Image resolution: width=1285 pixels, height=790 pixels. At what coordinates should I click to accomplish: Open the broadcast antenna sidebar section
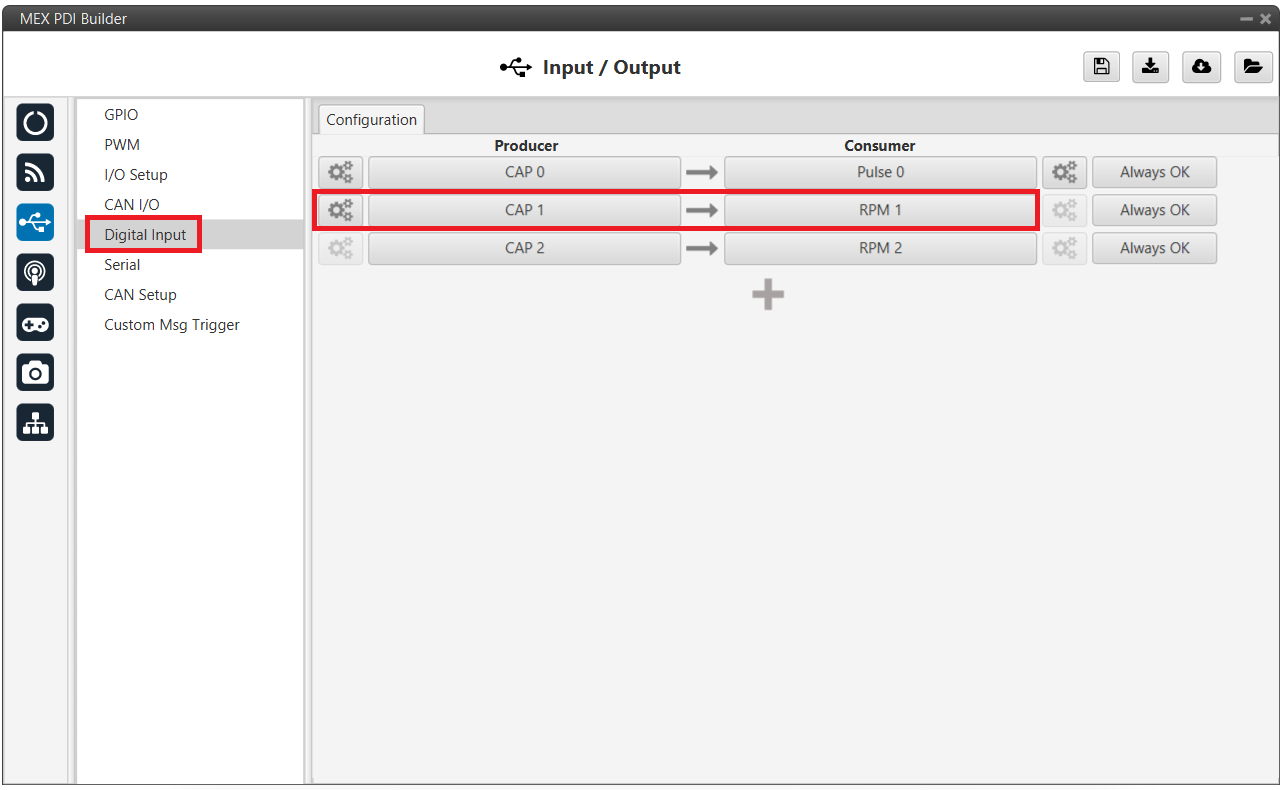pos(35,273)
